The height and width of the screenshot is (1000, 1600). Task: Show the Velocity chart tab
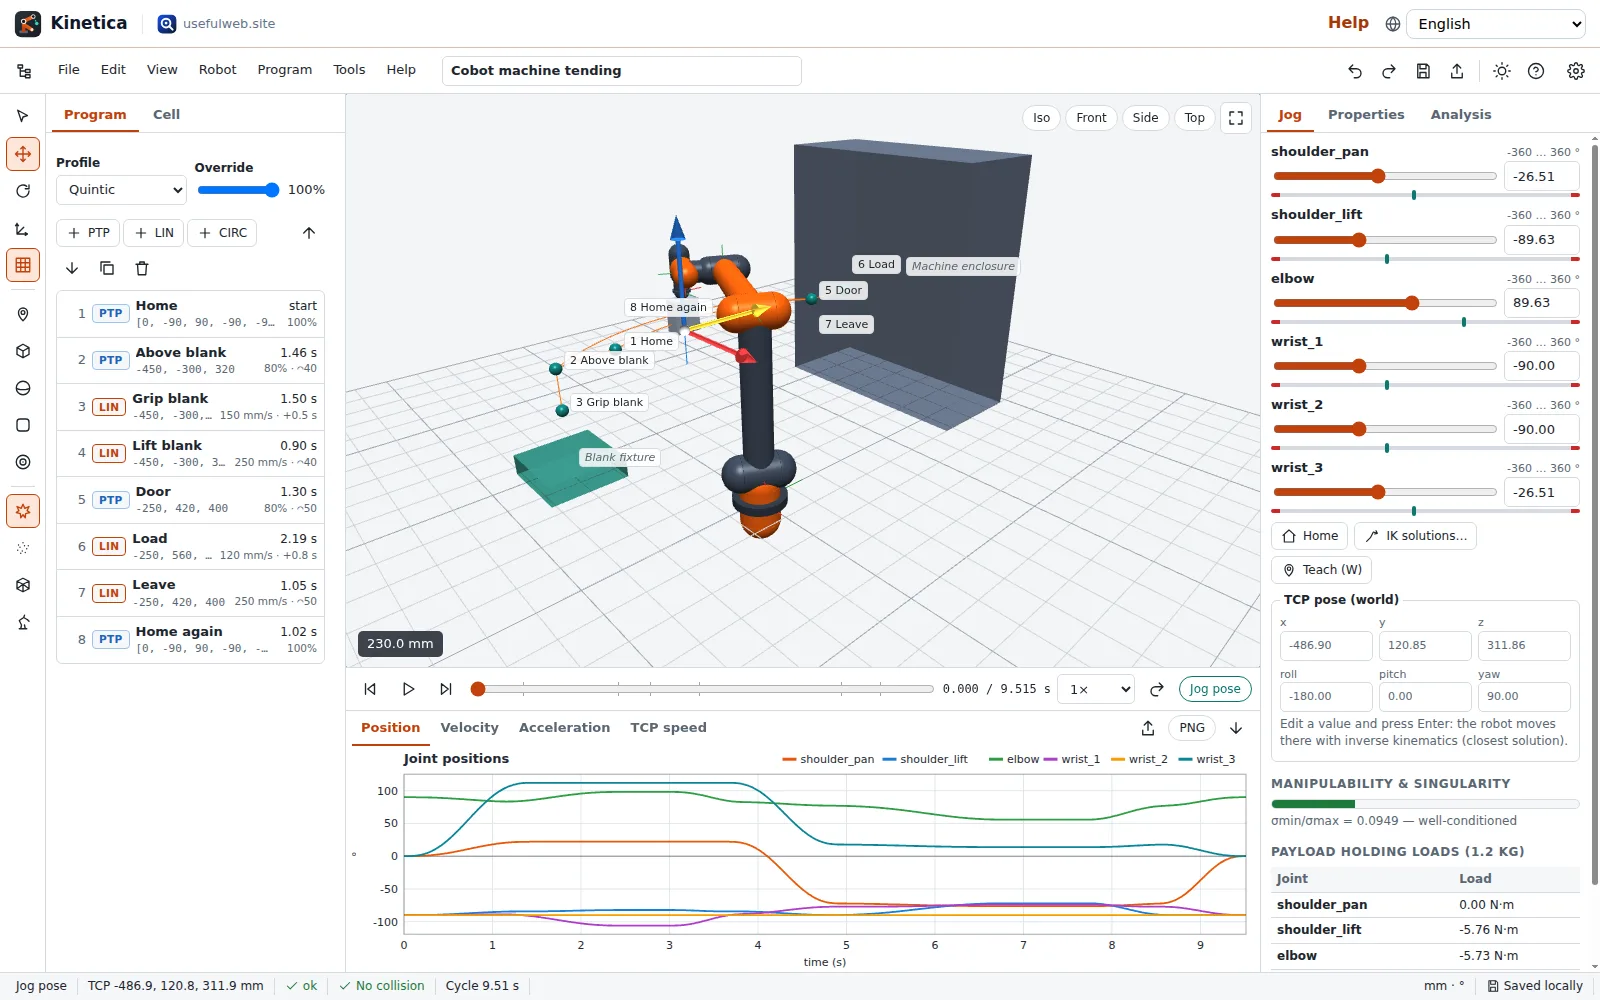click(469, 728)
